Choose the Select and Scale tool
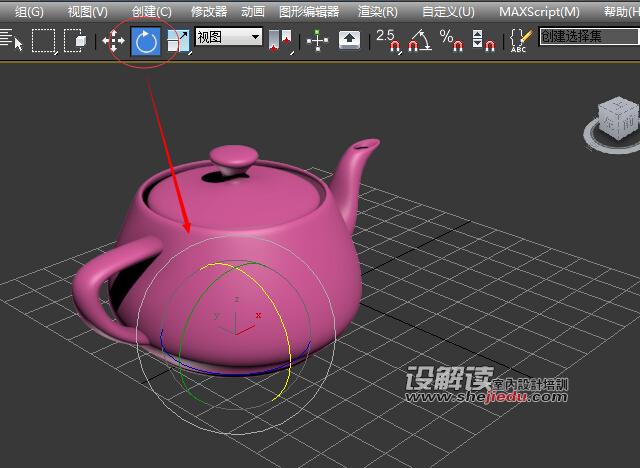The width and height of the screenshot is (640, 468). 178,41
